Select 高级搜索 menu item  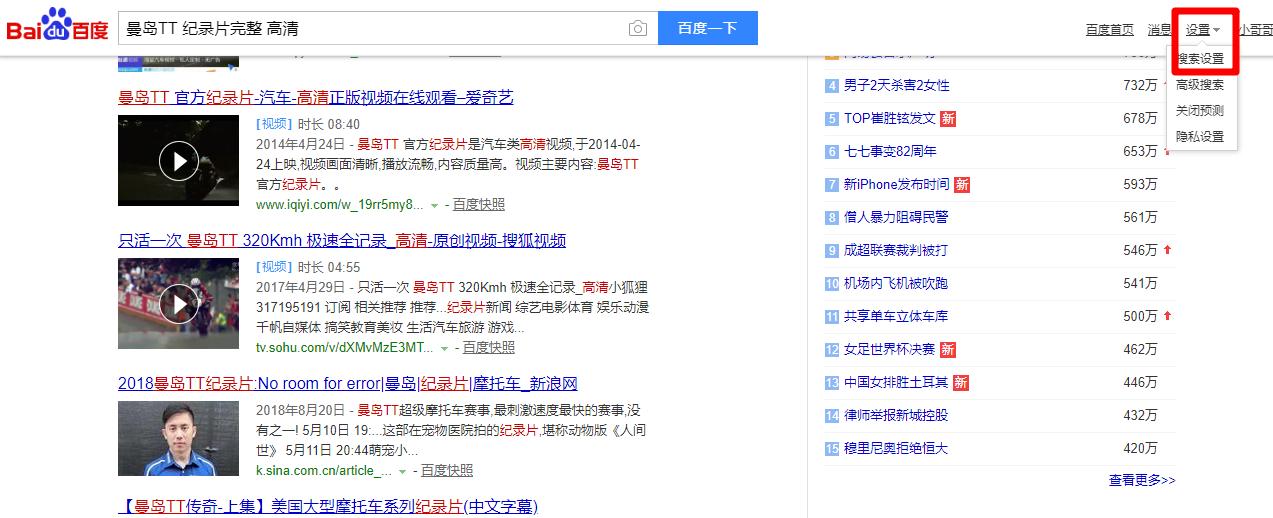(x=1200, y=85)
